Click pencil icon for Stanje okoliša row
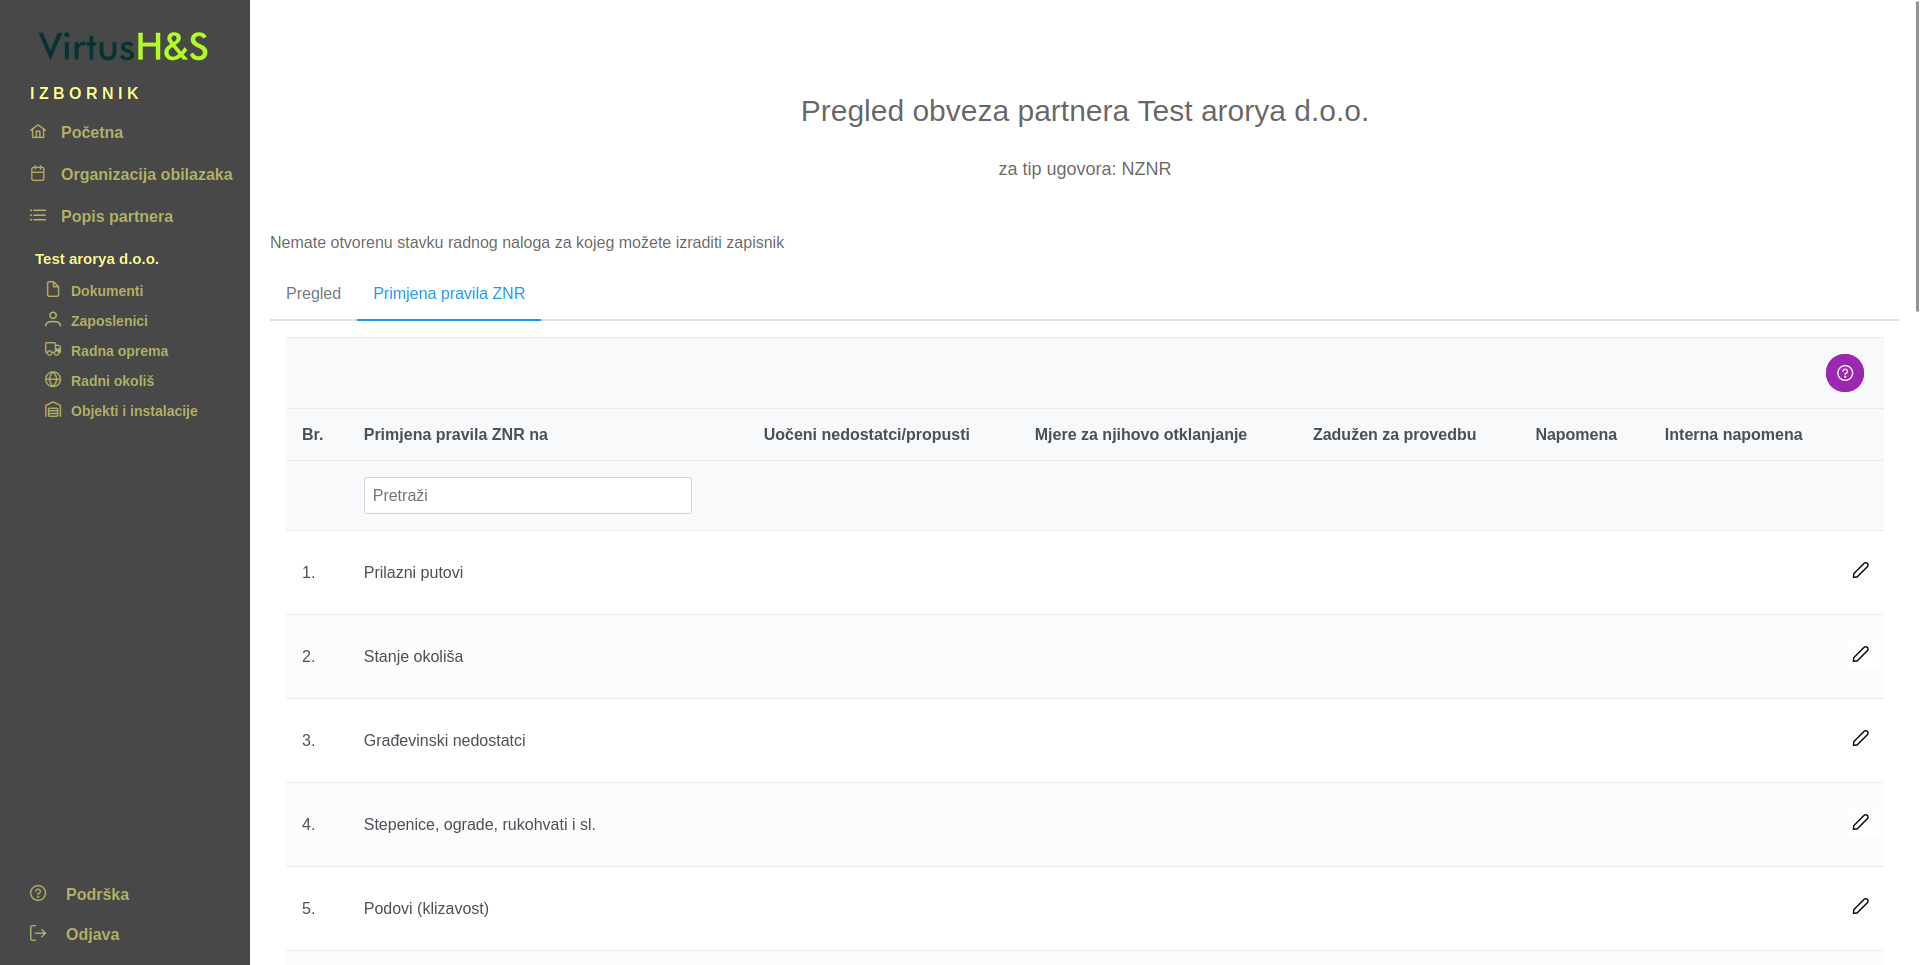The width and height of the screenshot is (1920, 965). point(1860,654)
